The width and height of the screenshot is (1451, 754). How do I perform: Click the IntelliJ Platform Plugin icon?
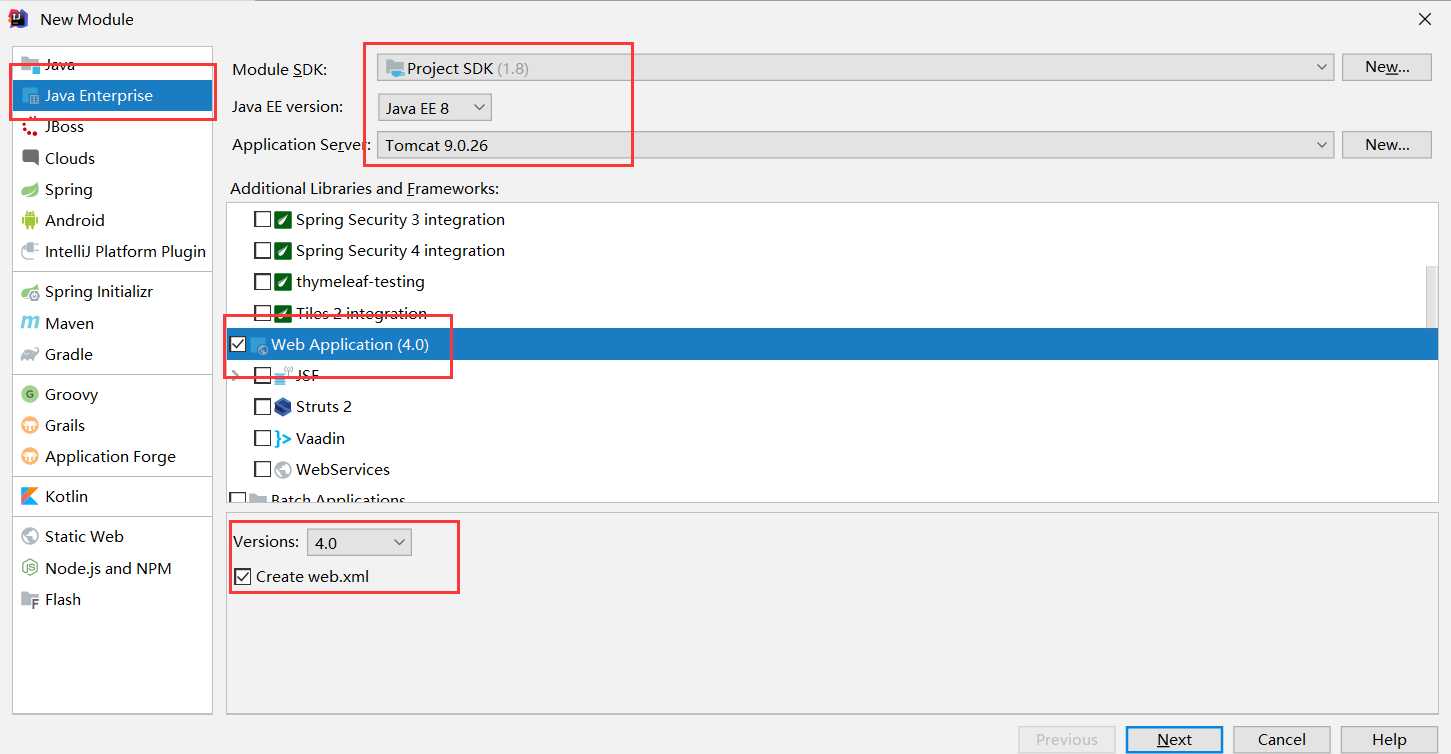click(30, 252)
